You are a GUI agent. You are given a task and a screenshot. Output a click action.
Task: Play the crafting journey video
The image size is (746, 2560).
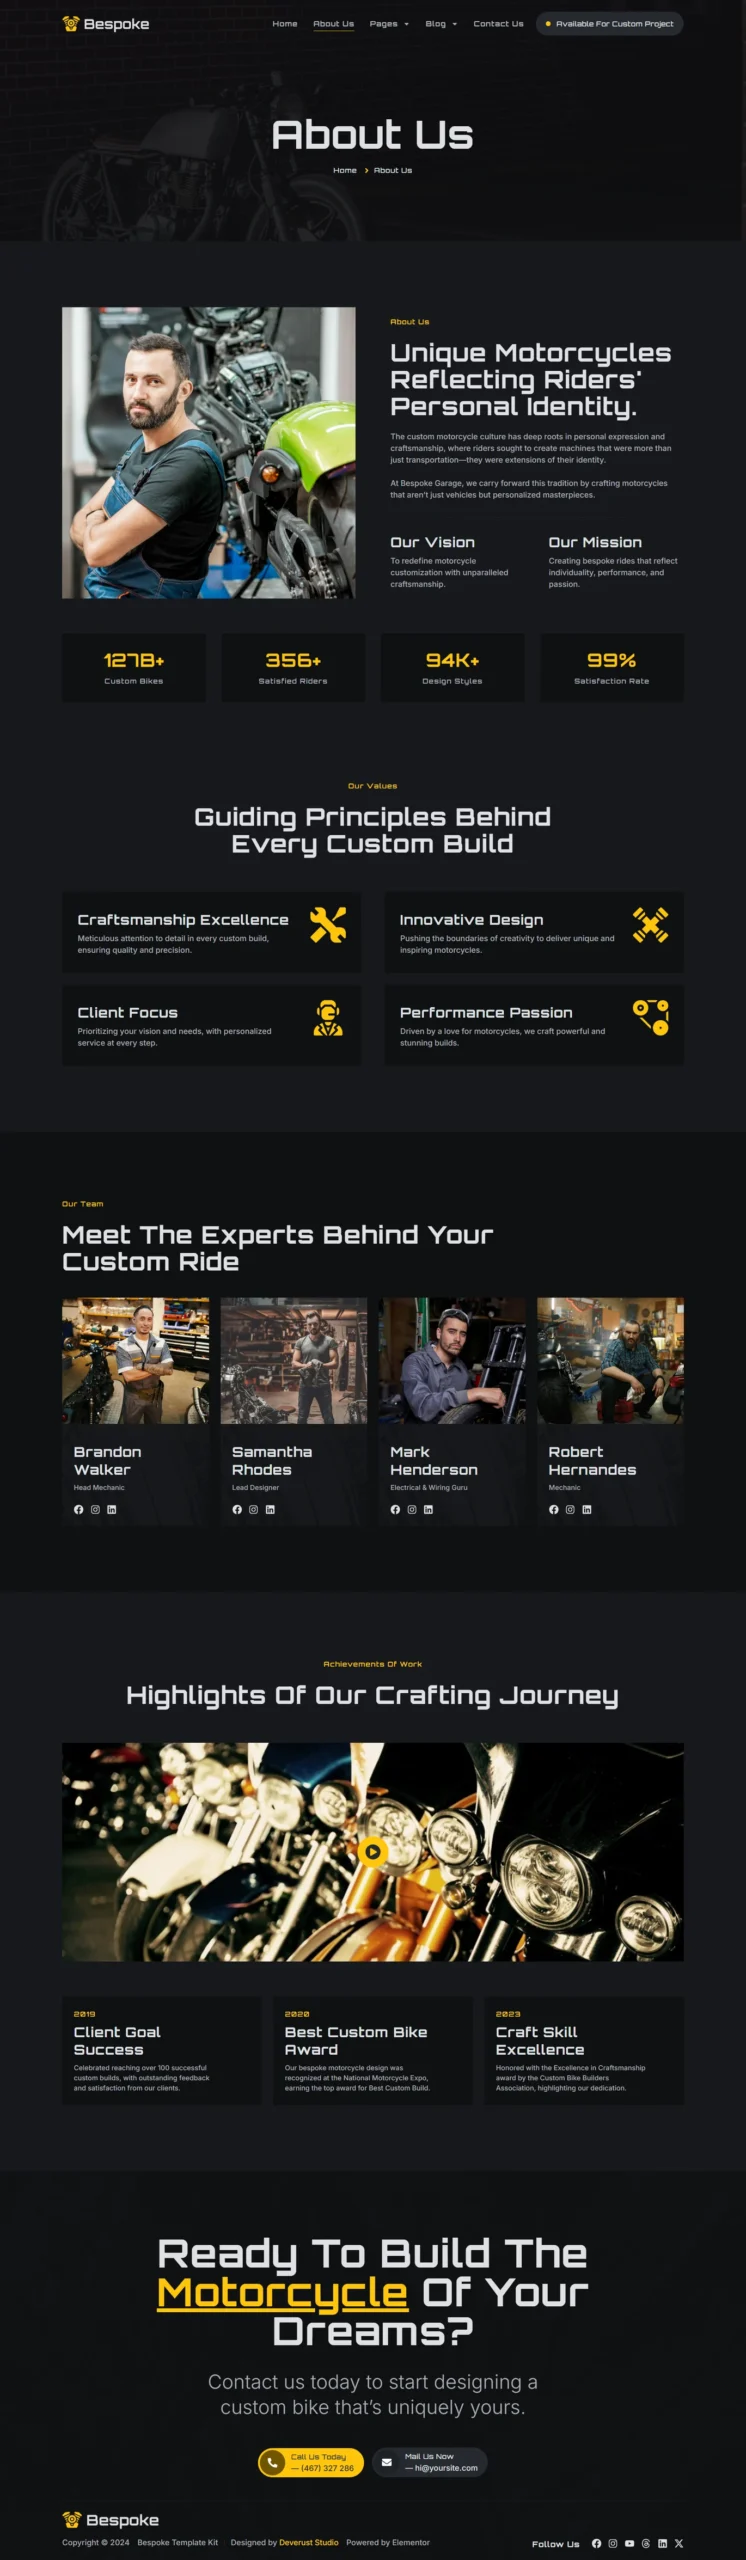click(x=372, y=1851)
